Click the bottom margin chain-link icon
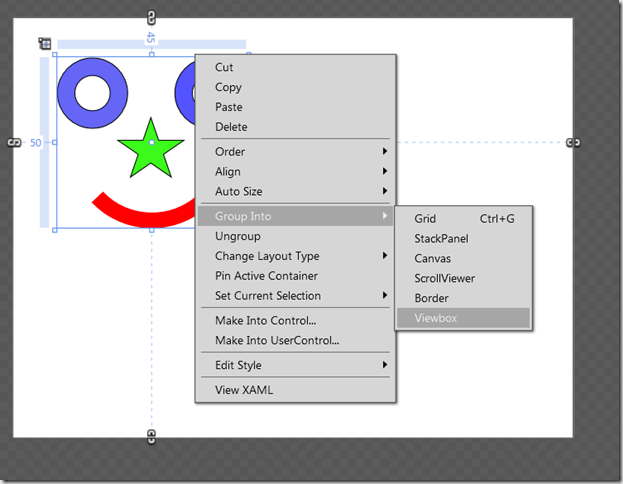 tap(151, 437)
